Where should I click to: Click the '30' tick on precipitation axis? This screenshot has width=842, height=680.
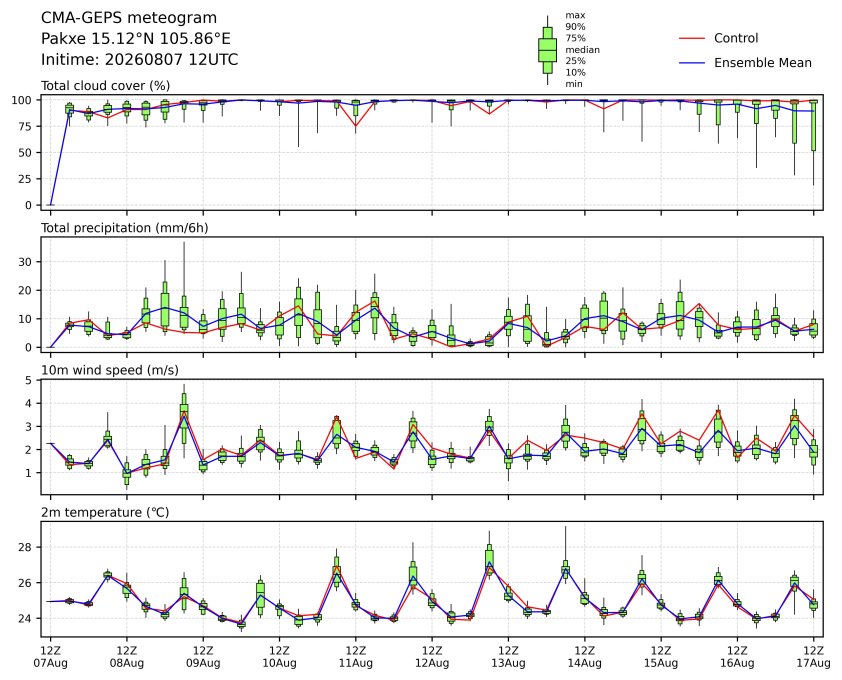click(x=25, y=262)
